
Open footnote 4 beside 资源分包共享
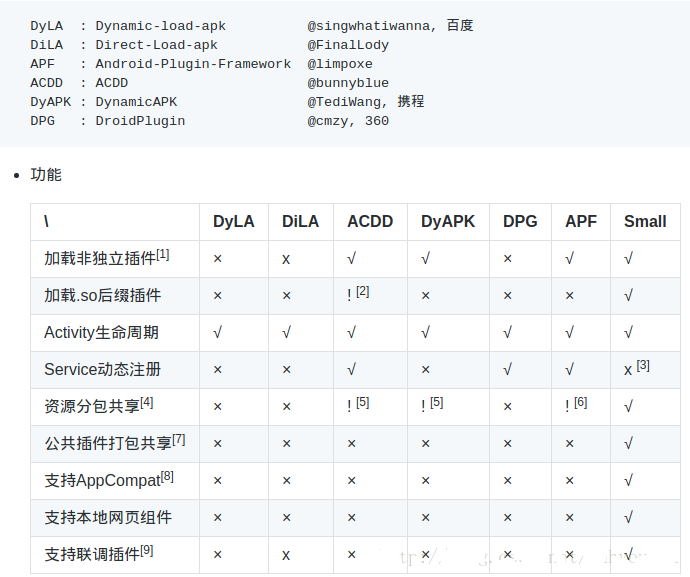click(x=147, y=402)
